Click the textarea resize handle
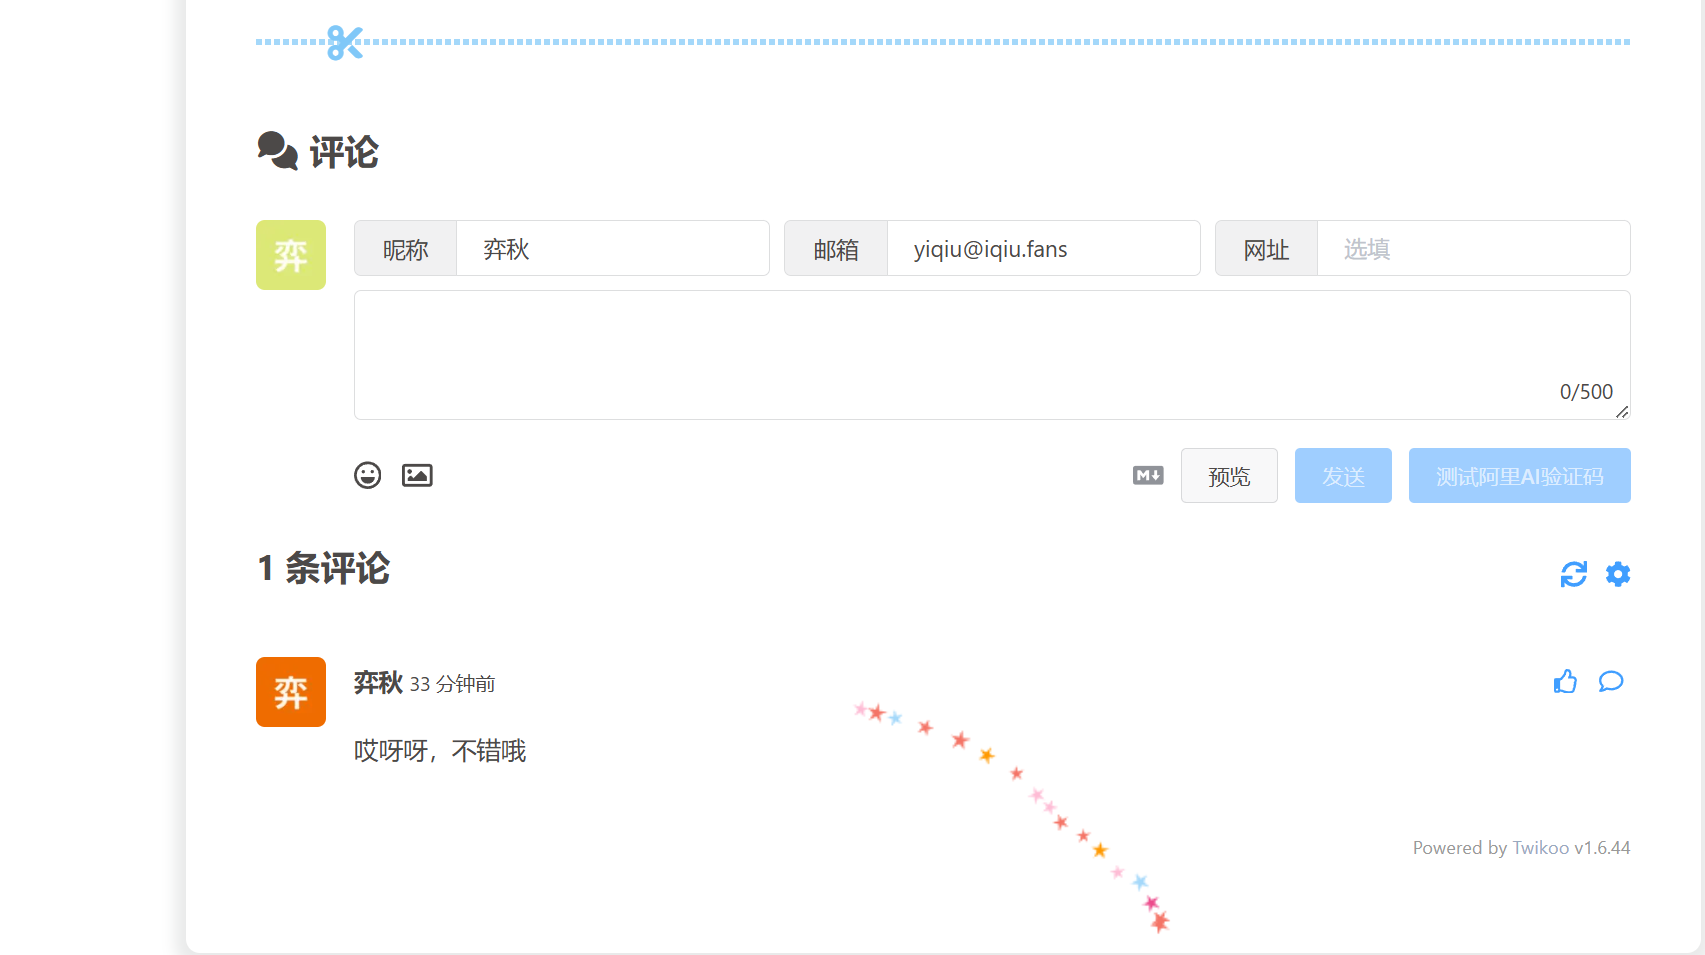This screenshot has height=955, width=1705. coord(1624,413)
